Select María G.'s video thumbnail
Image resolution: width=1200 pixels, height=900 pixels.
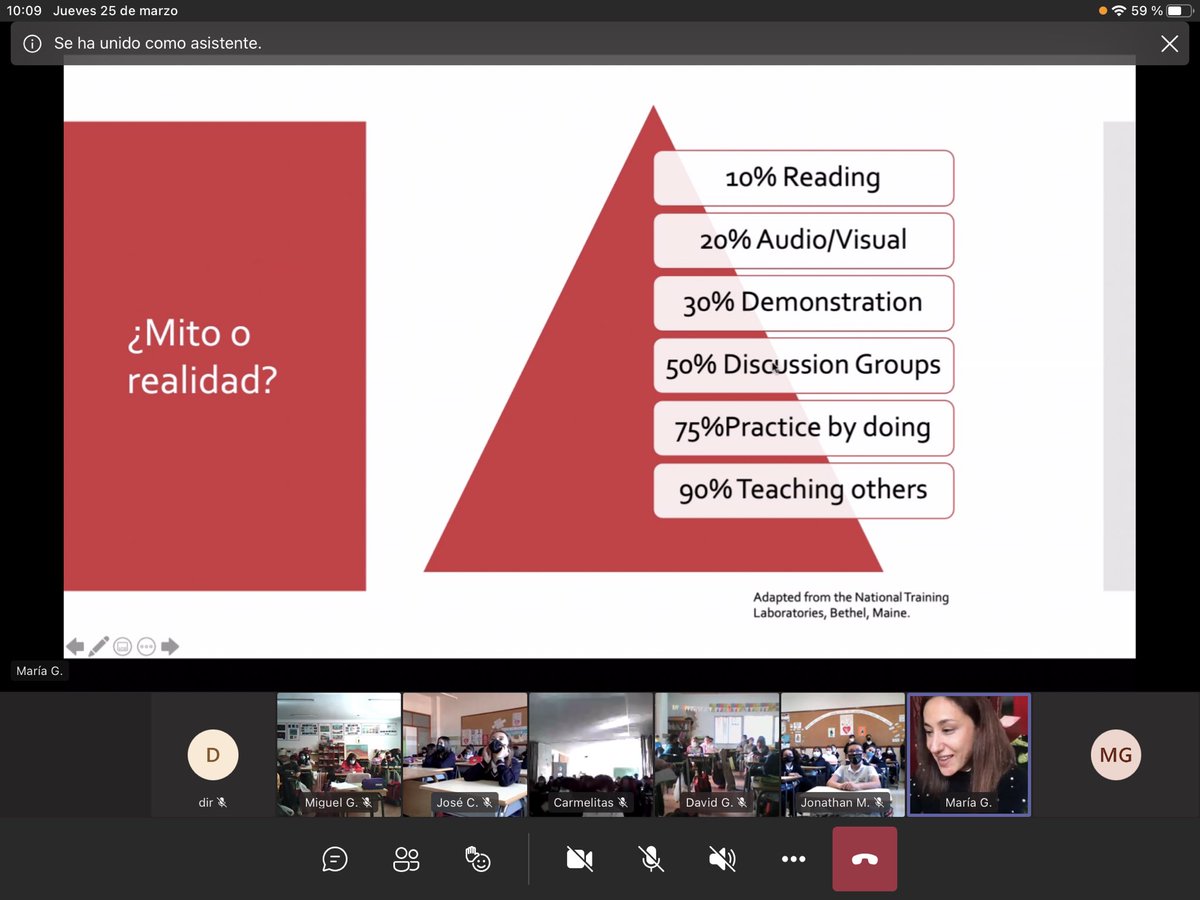(x=969, y=755)
